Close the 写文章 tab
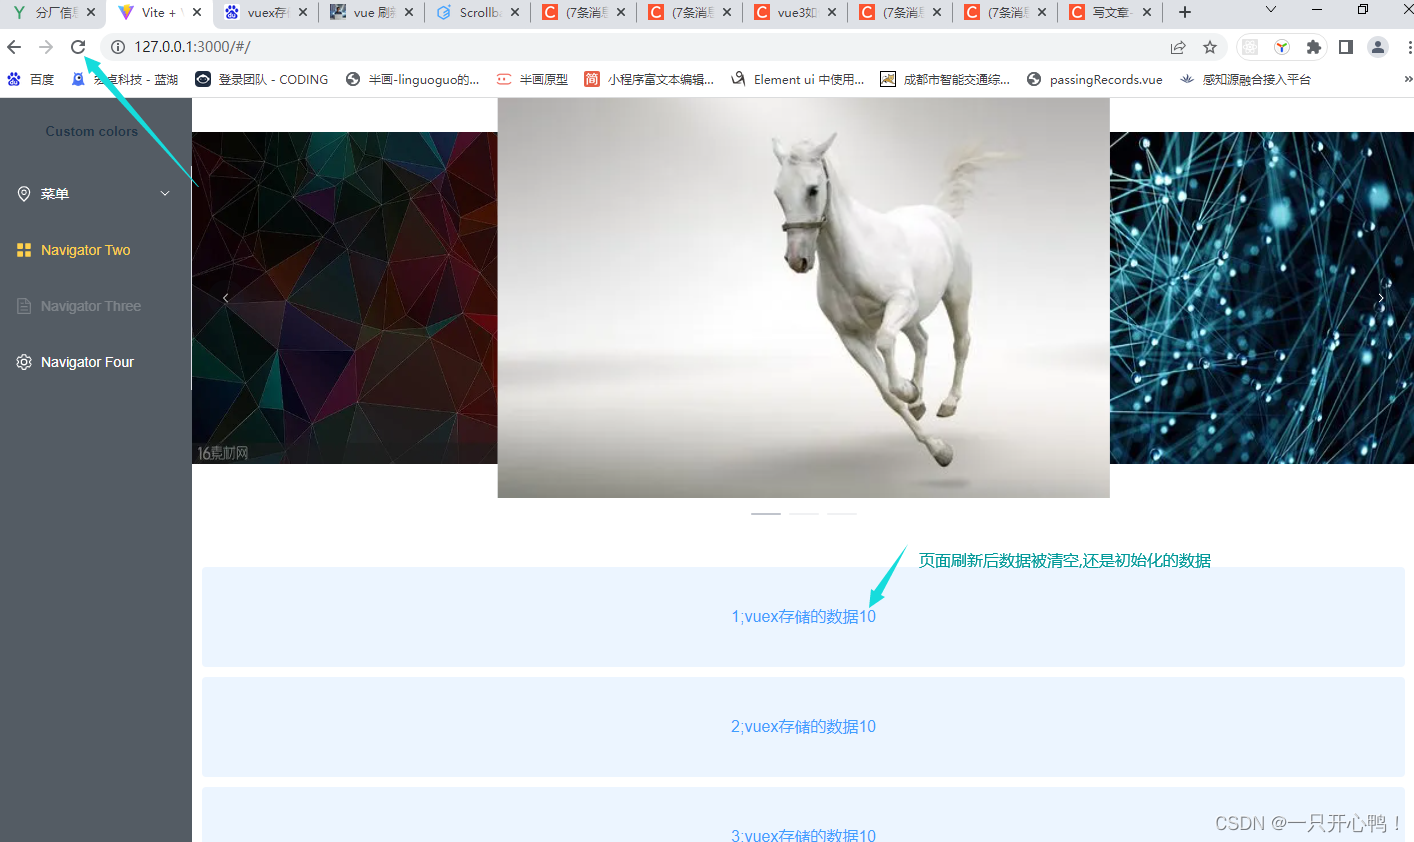The image size is (1414, 842). (1147, 12)
